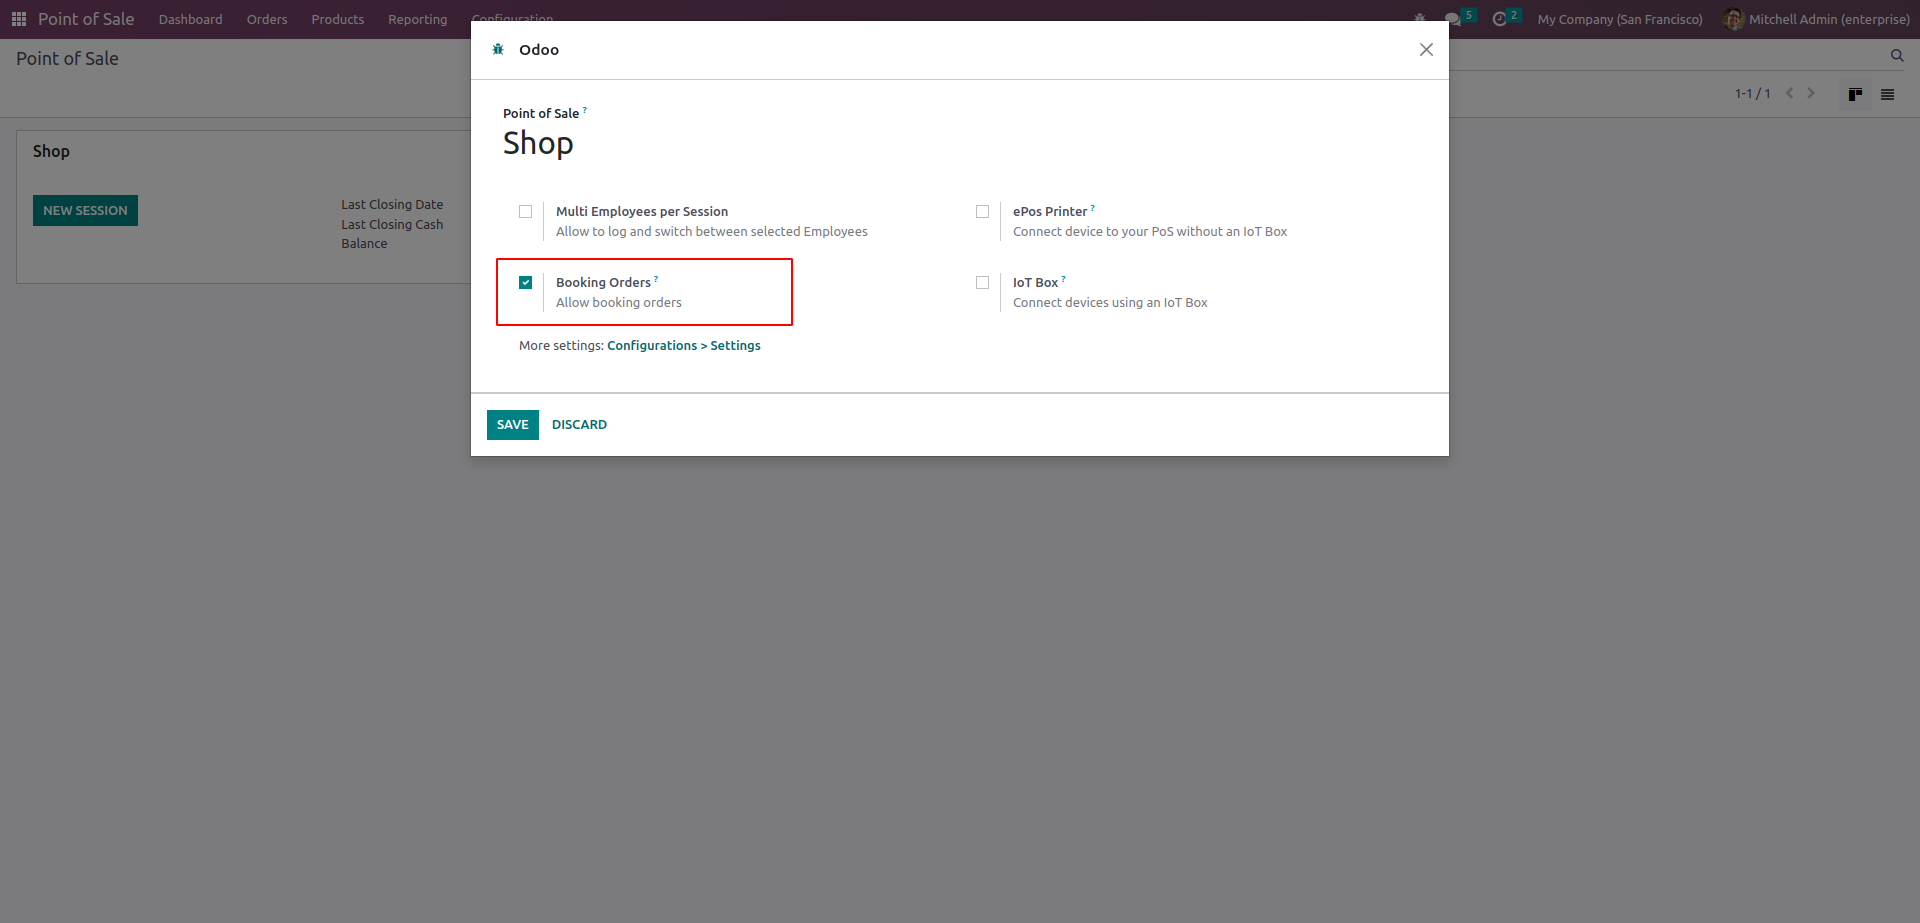Open the activities clock icon with 2 badge
This screenshot has height=923, width=1920.
pos(1500,19)
